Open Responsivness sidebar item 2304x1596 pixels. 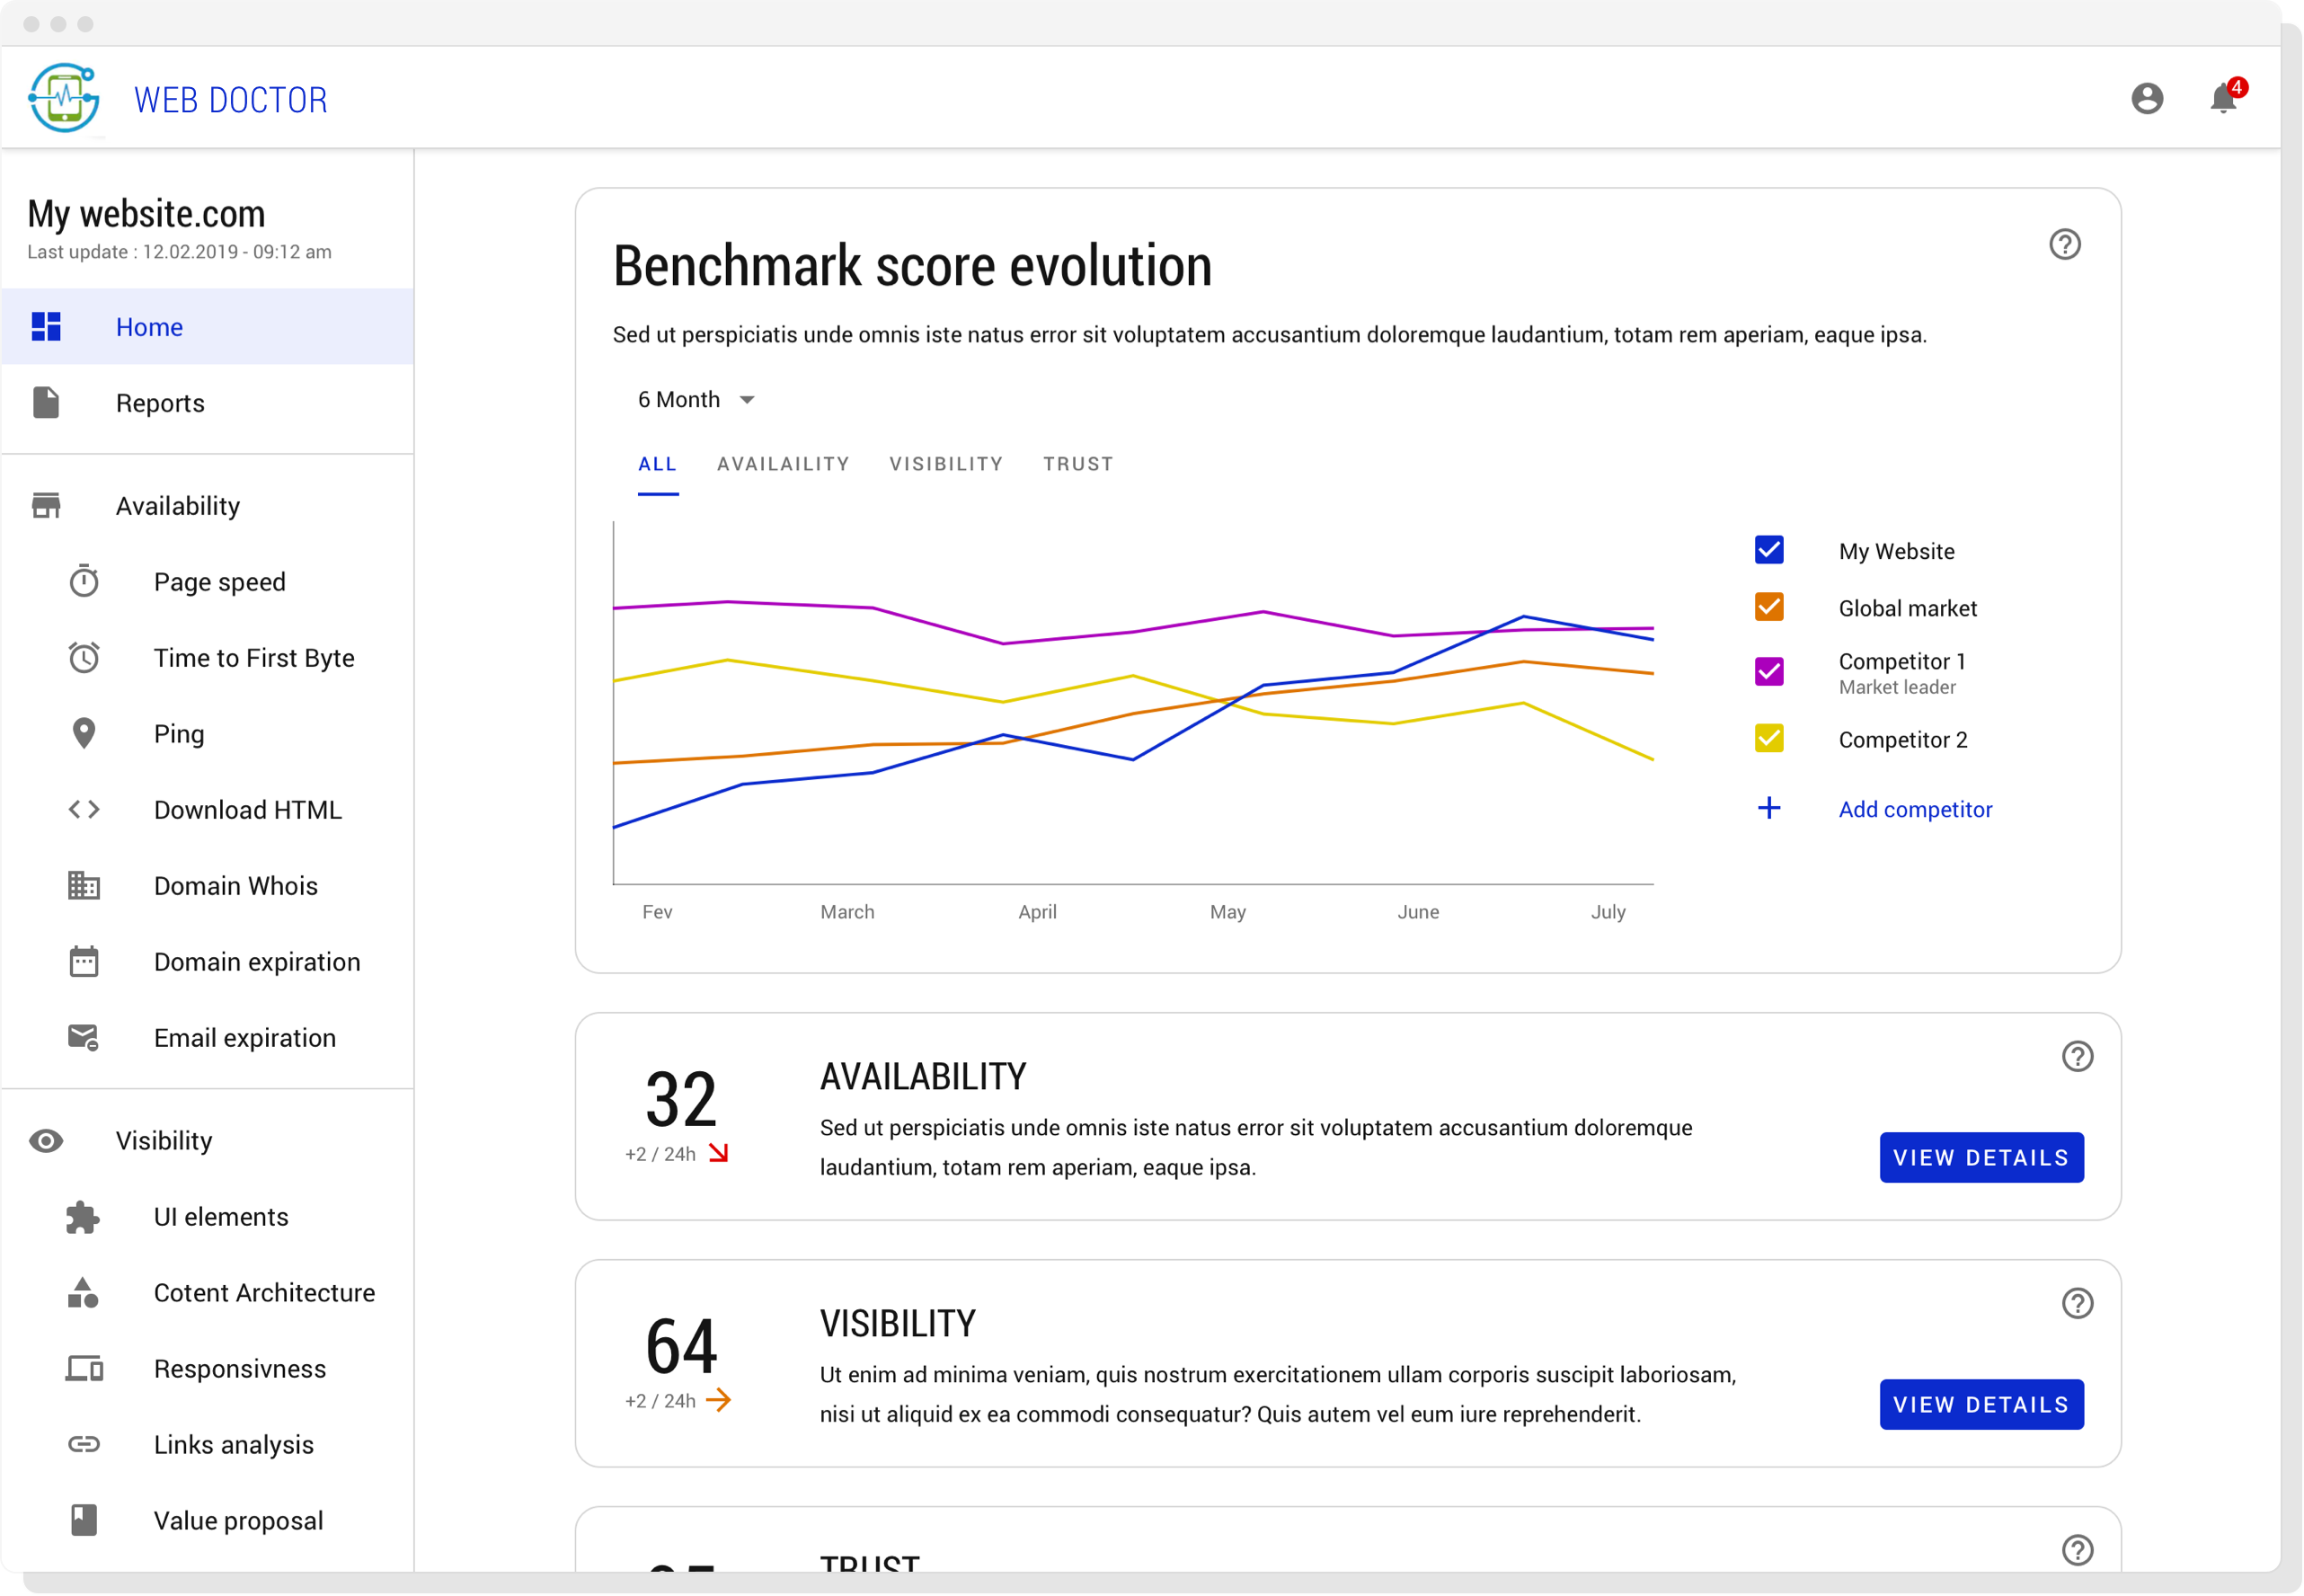click(x=207, y=1368)
